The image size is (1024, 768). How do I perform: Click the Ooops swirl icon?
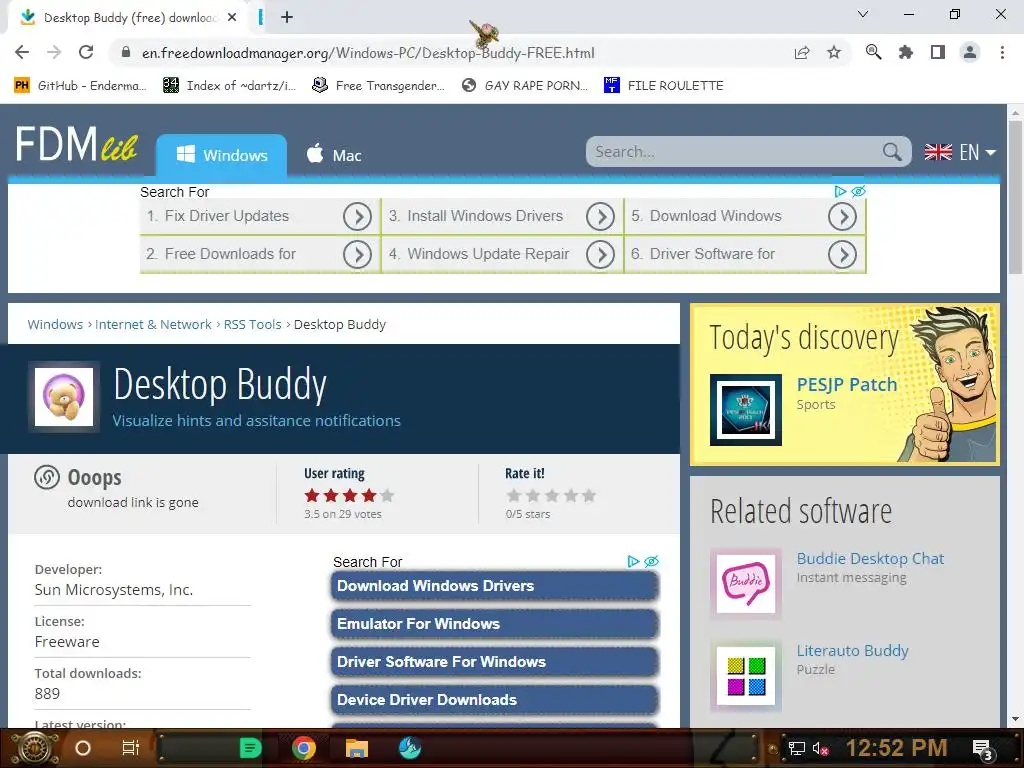(x=47, y=477)
